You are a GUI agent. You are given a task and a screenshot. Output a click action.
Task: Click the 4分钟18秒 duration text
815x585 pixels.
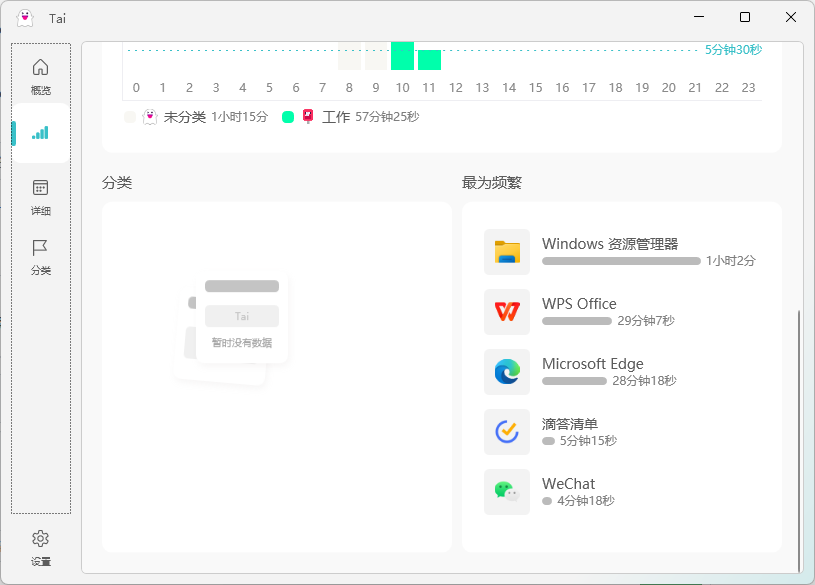click(586, 501)
